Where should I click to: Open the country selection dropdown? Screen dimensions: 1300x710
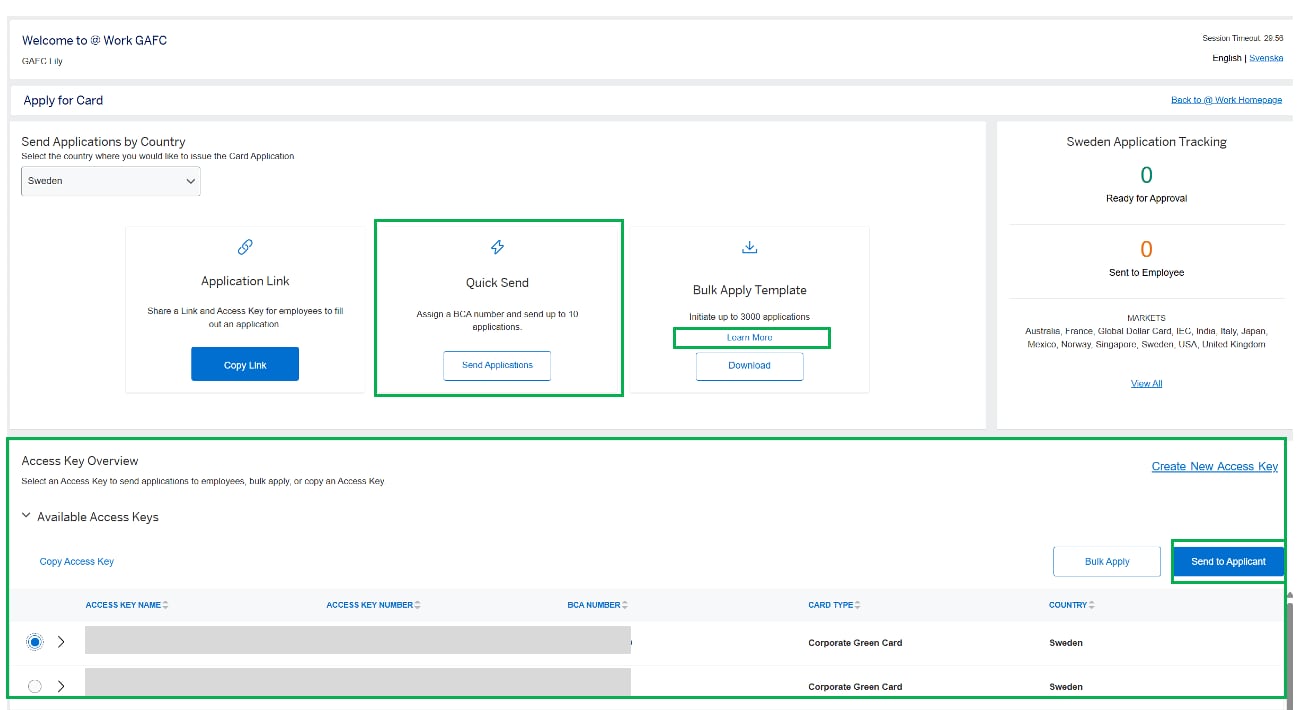tap(110, 181)
